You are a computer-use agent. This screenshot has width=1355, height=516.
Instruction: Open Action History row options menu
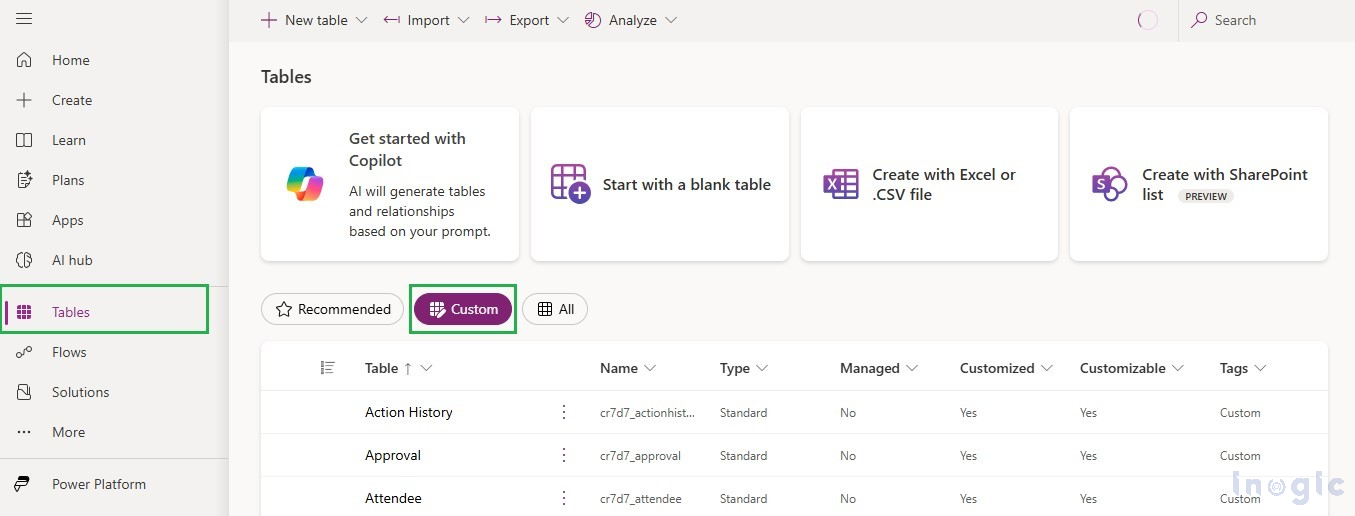tap(564, 412)
